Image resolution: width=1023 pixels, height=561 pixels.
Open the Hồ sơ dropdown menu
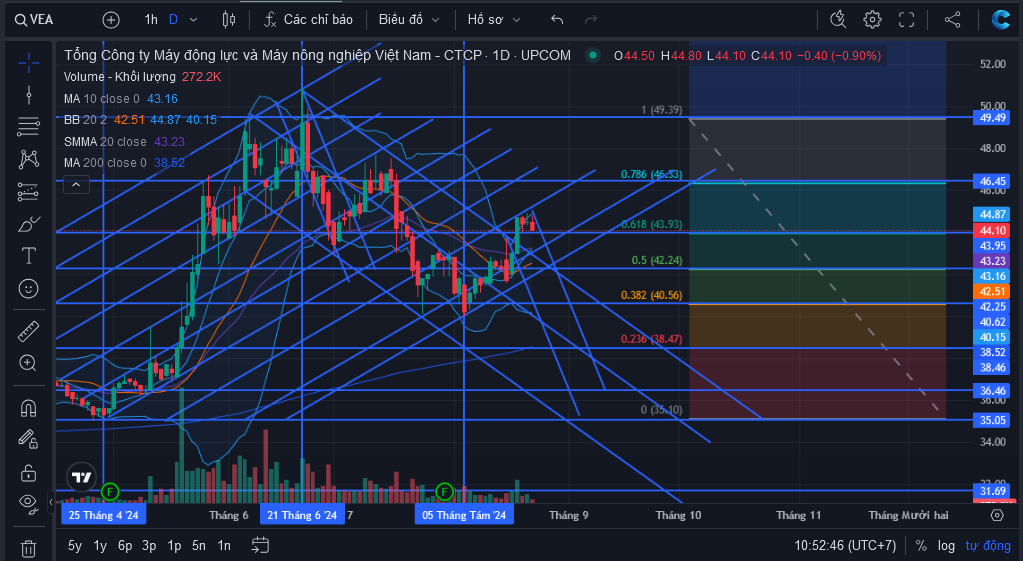[x=494, y=20]
